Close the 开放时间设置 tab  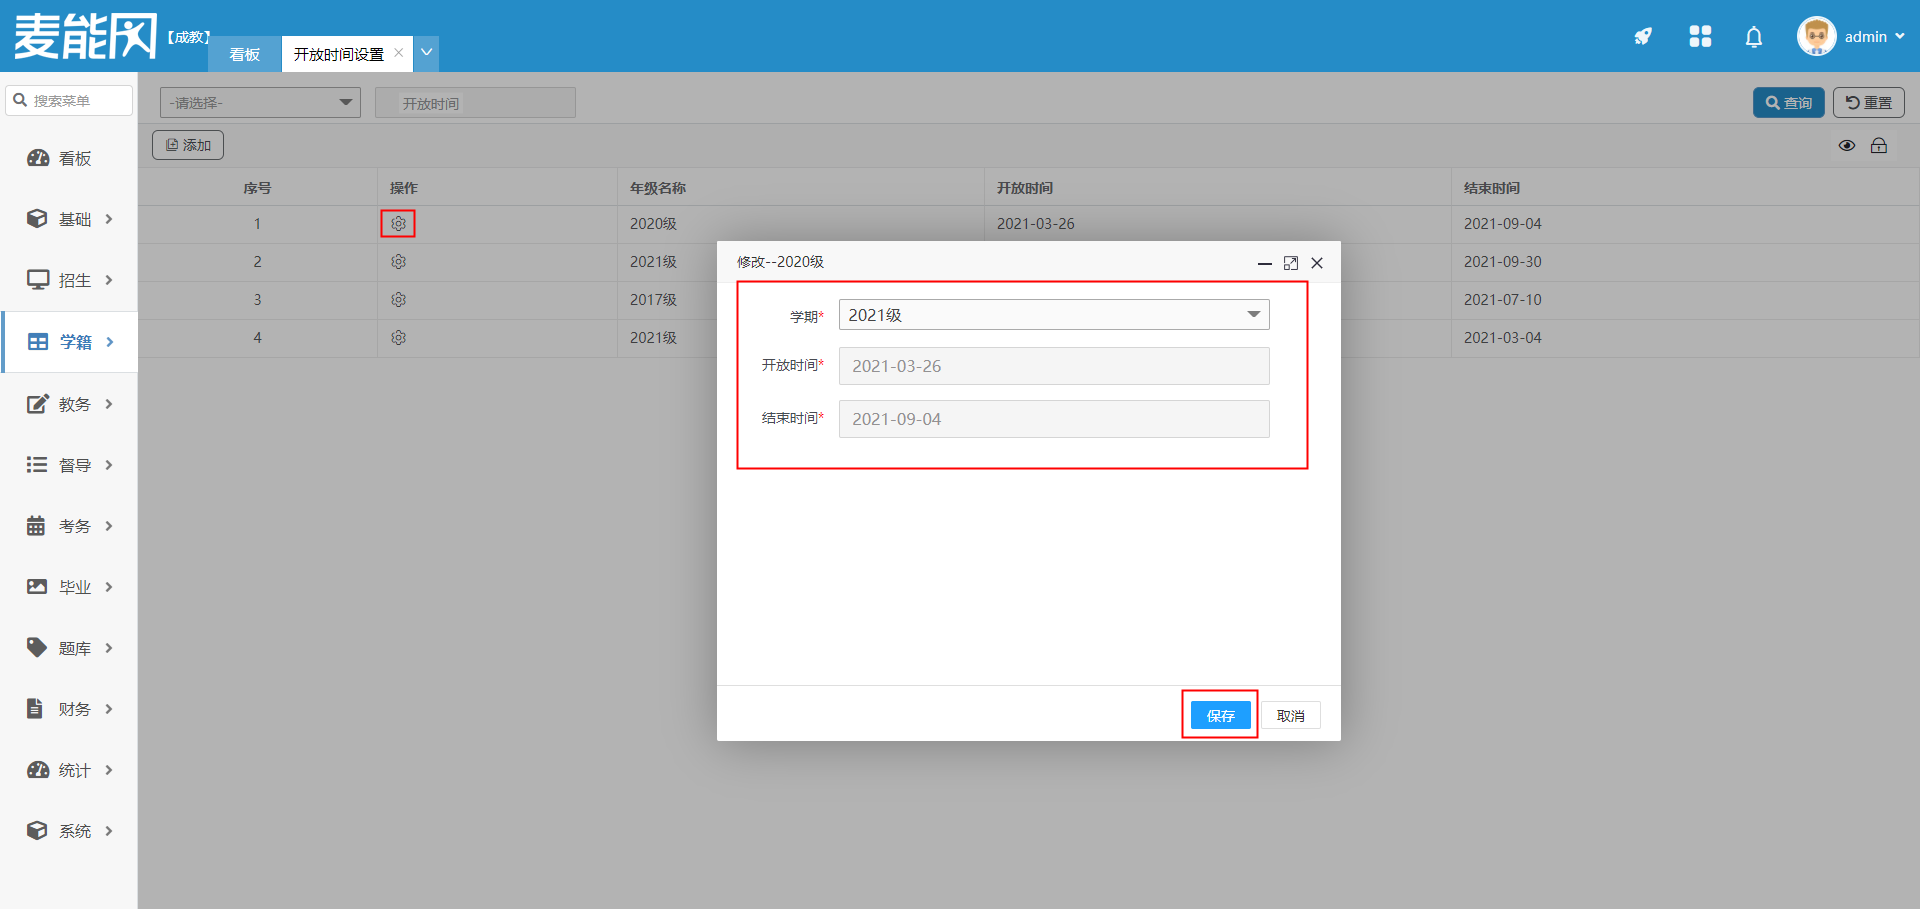pyautogui.click(x=399, y=53)
